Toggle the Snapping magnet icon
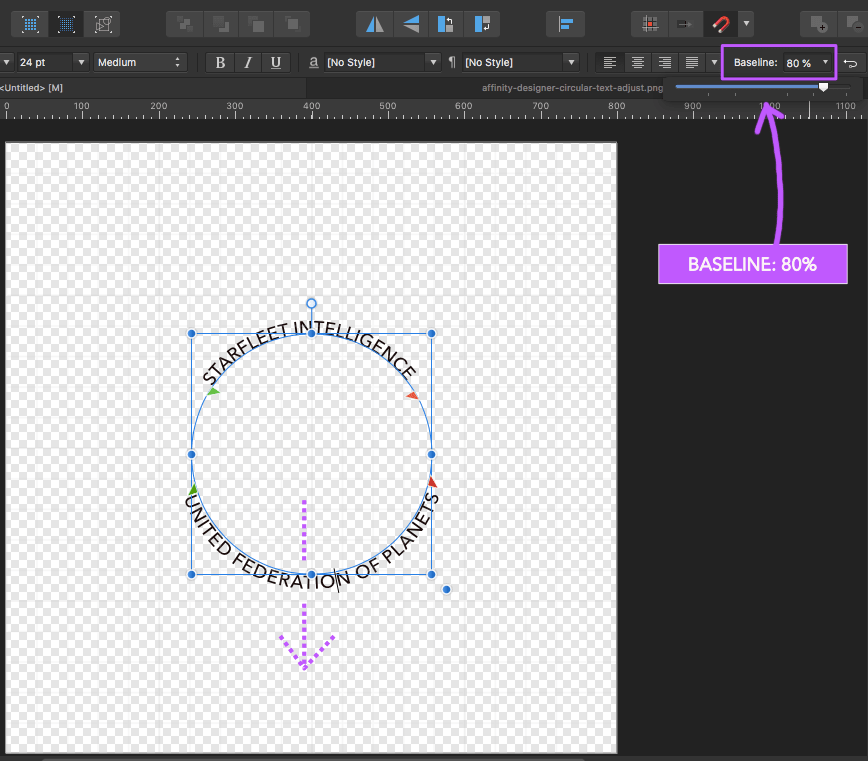This screenshot has width=868, height=761. point(719,23)
